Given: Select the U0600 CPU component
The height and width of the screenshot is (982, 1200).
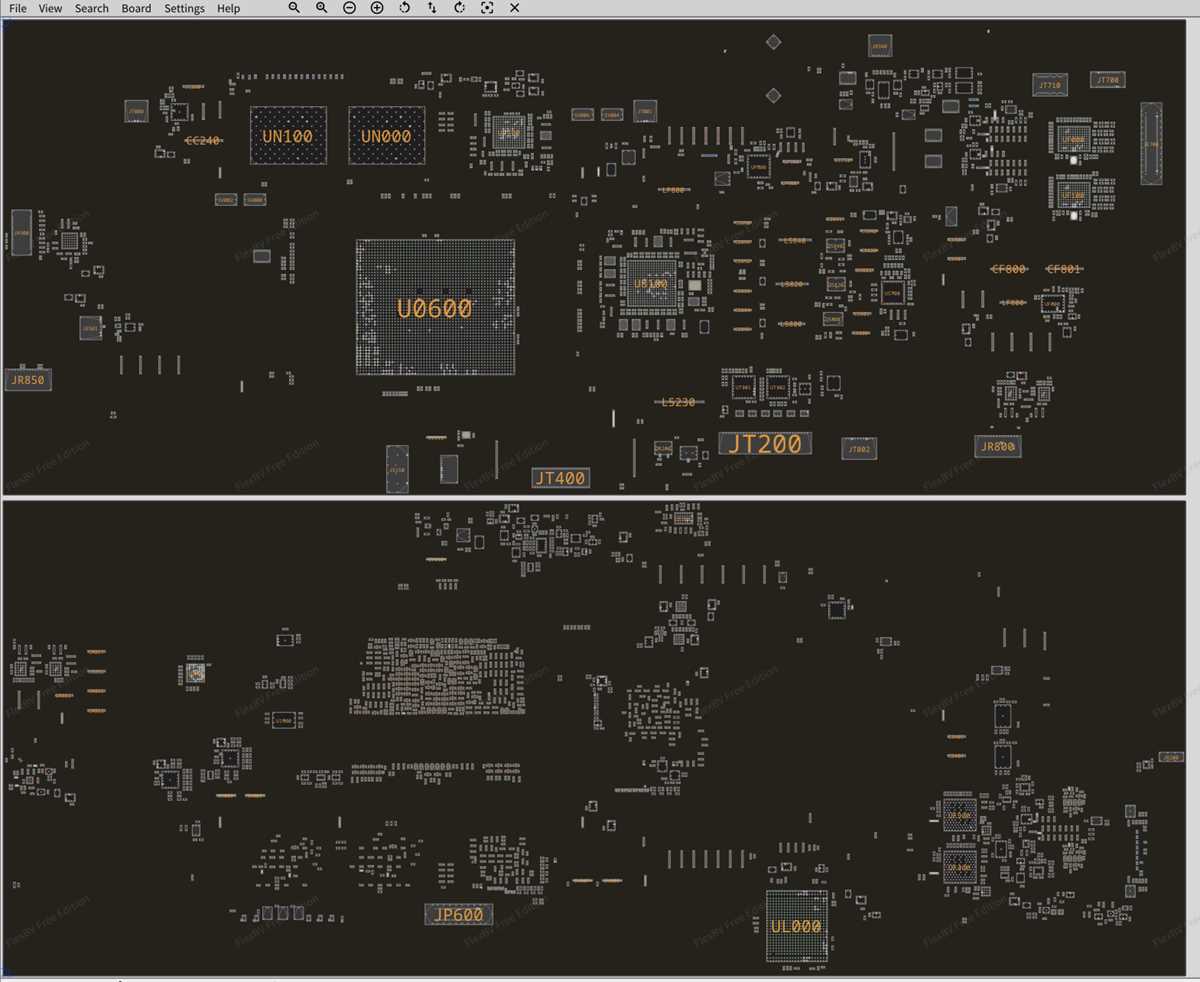Looking at the screenshot, I should pos(435,308).
